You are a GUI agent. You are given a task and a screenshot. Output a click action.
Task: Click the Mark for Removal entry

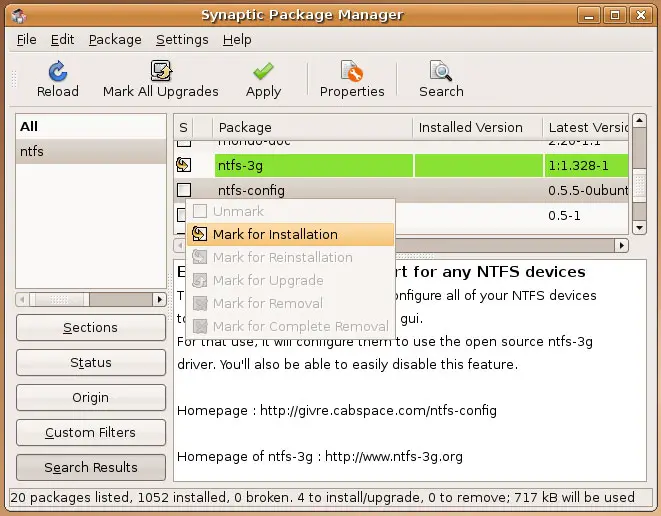click(290, 303)
